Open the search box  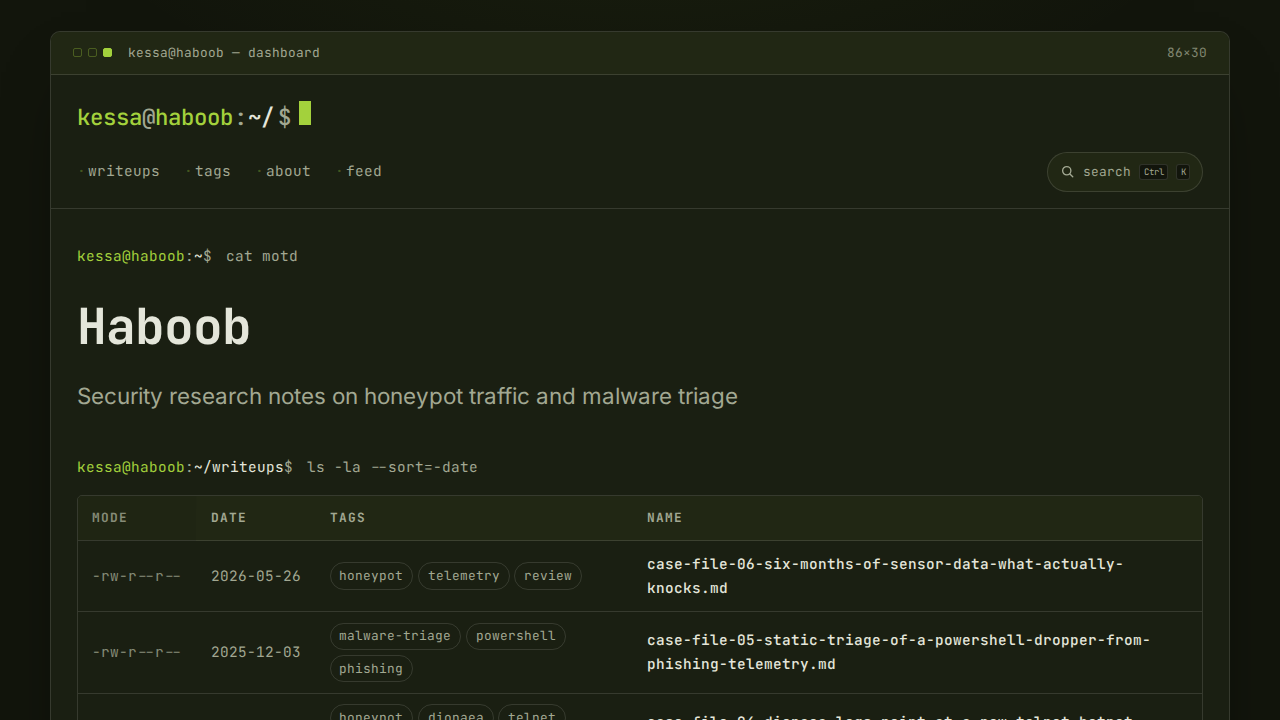pos(1125,172)
